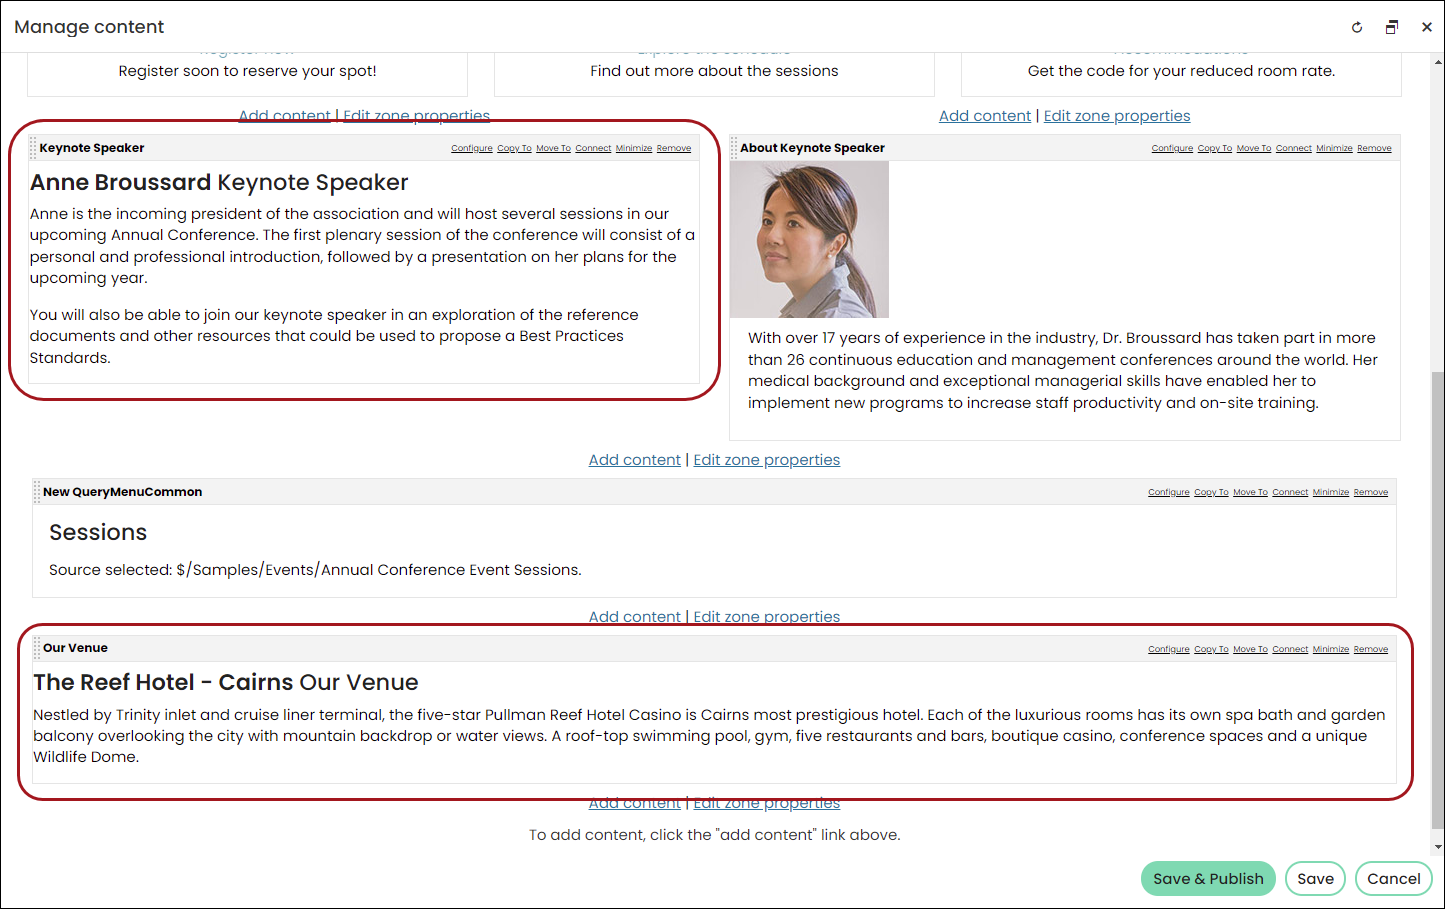
Task: Click Save & Publish button
Action: point(1208,879)
